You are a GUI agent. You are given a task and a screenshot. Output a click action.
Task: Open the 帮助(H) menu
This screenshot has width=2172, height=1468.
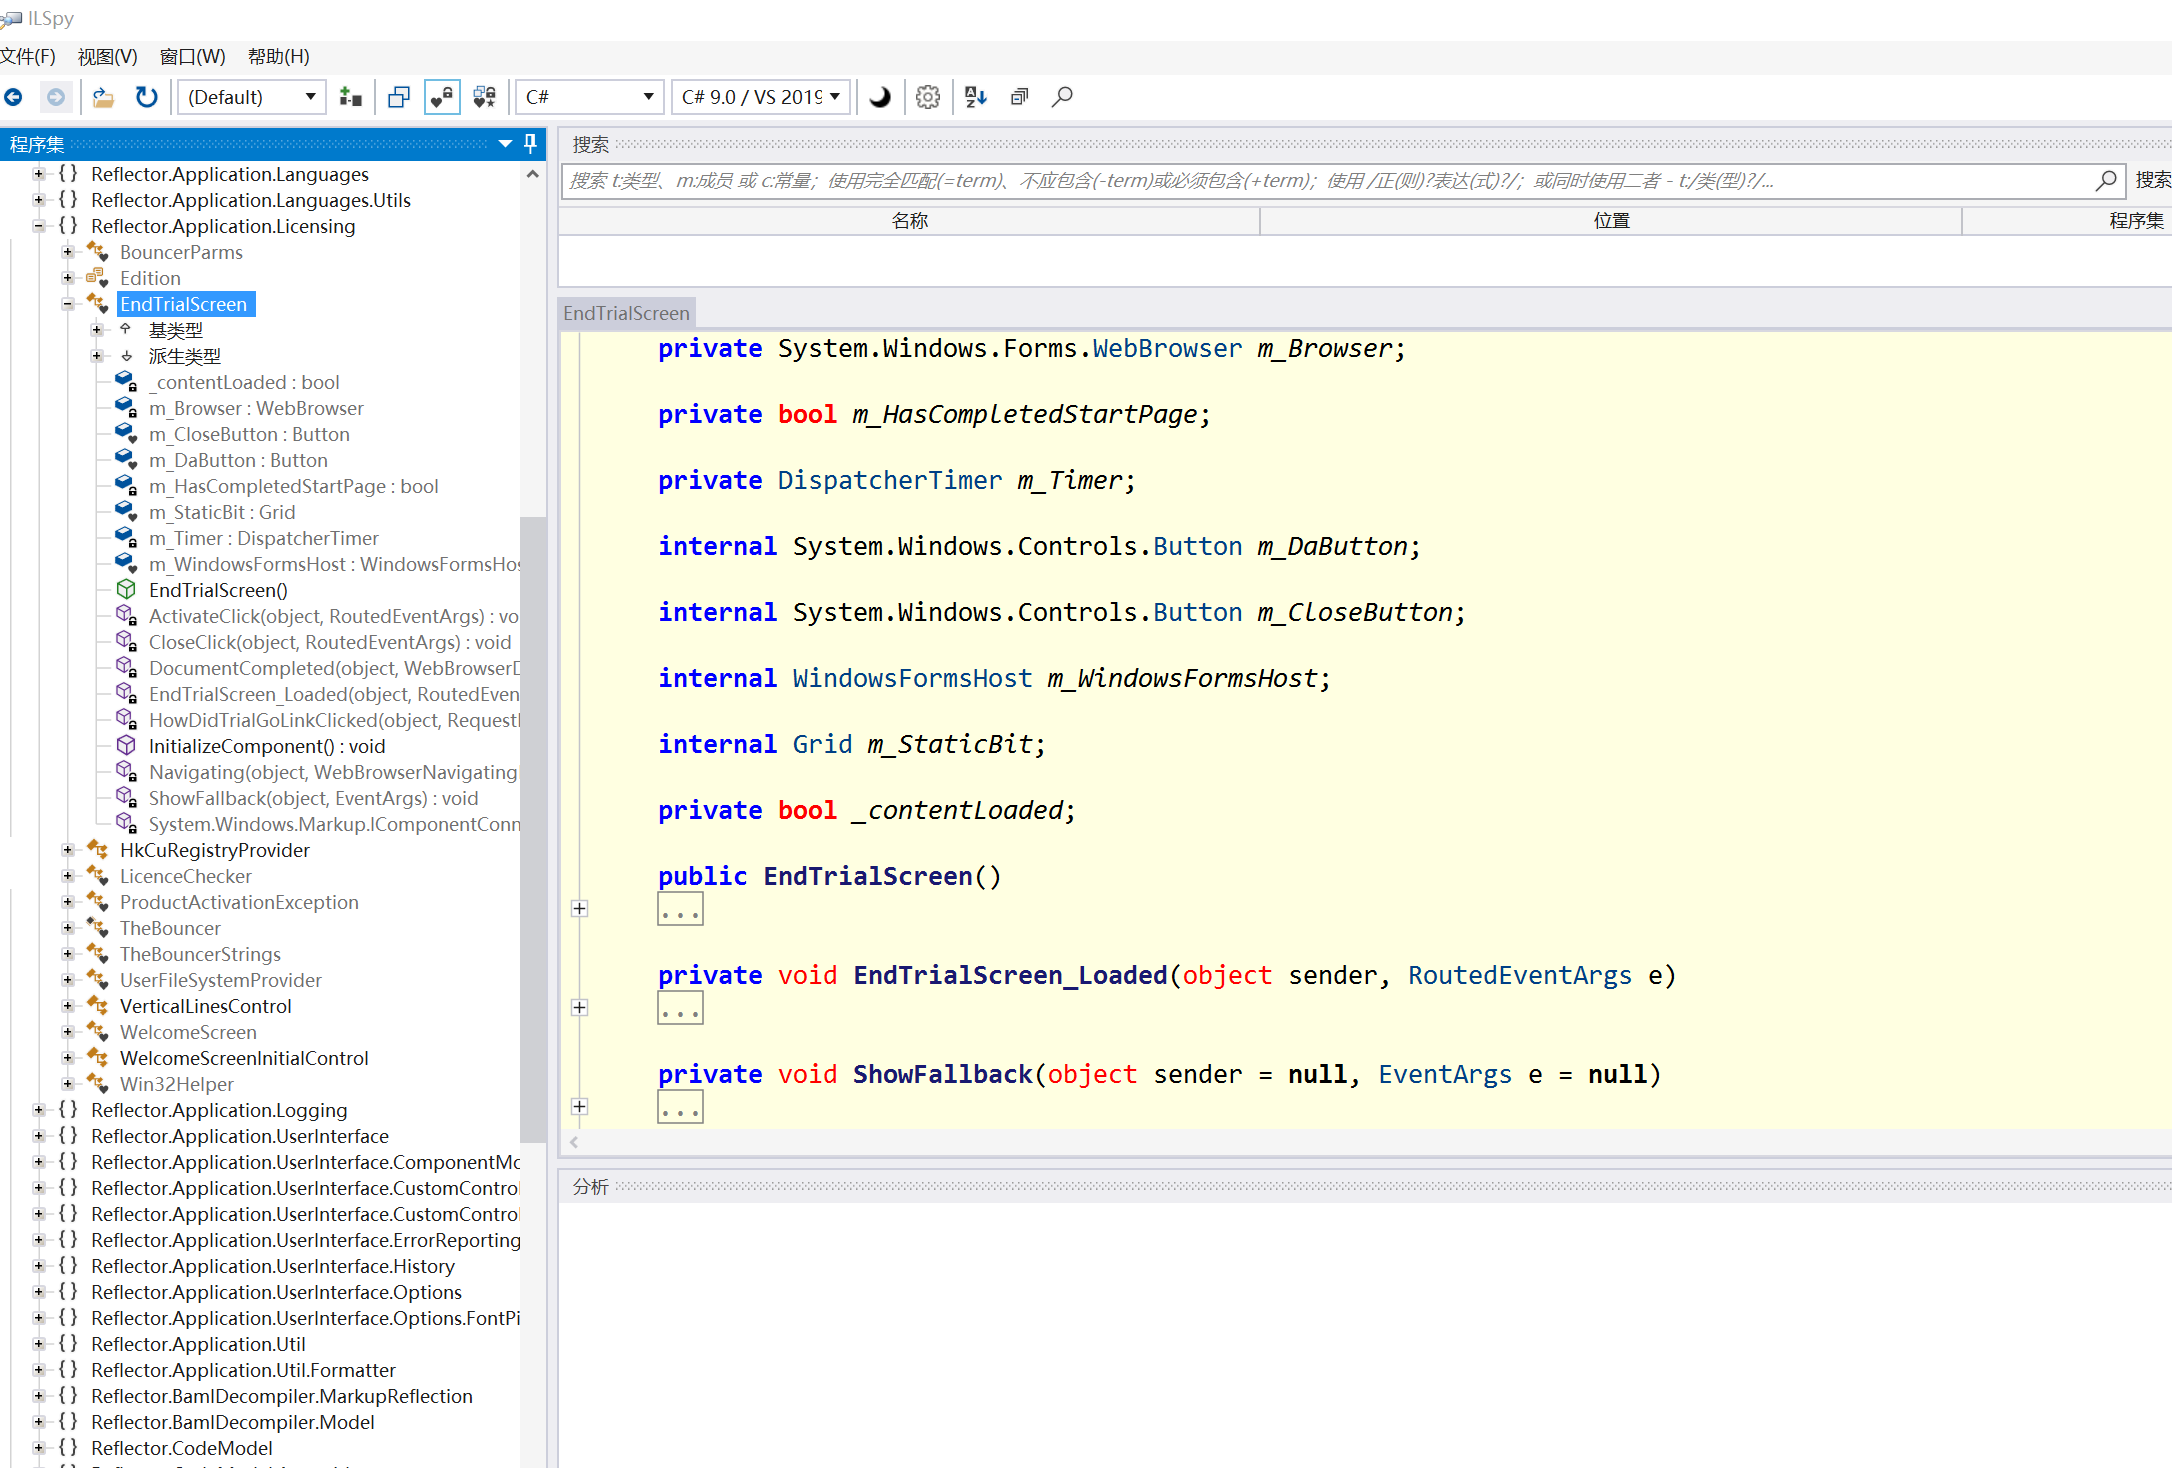pyautogui.click(x=279, y=57)
